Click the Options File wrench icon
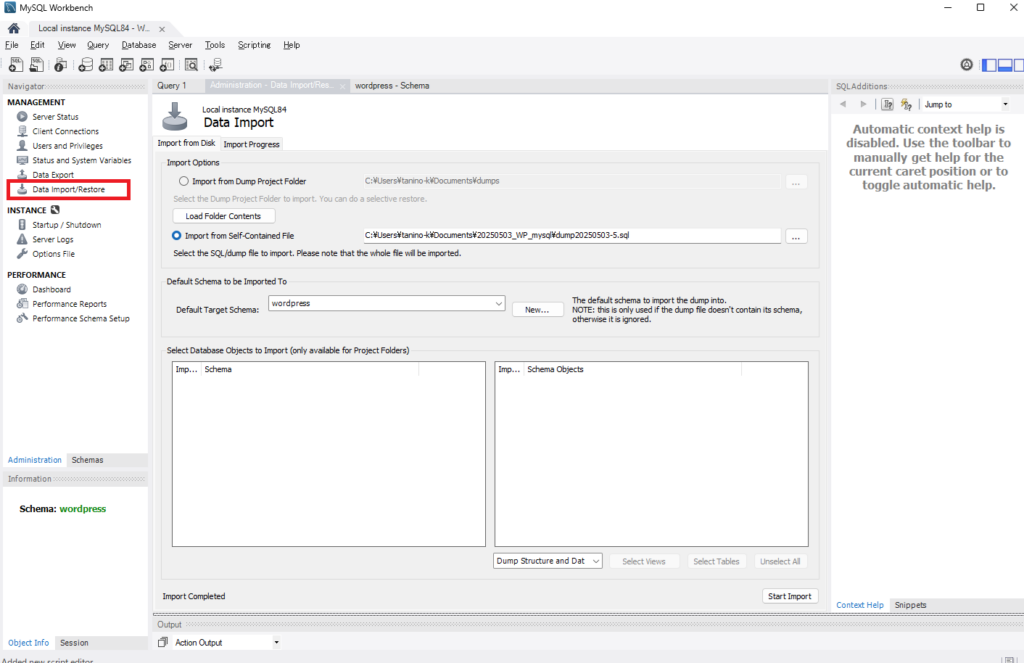The height and width of the screenshot is (663, 1024). pyautogui.click(x=22, y=253)
